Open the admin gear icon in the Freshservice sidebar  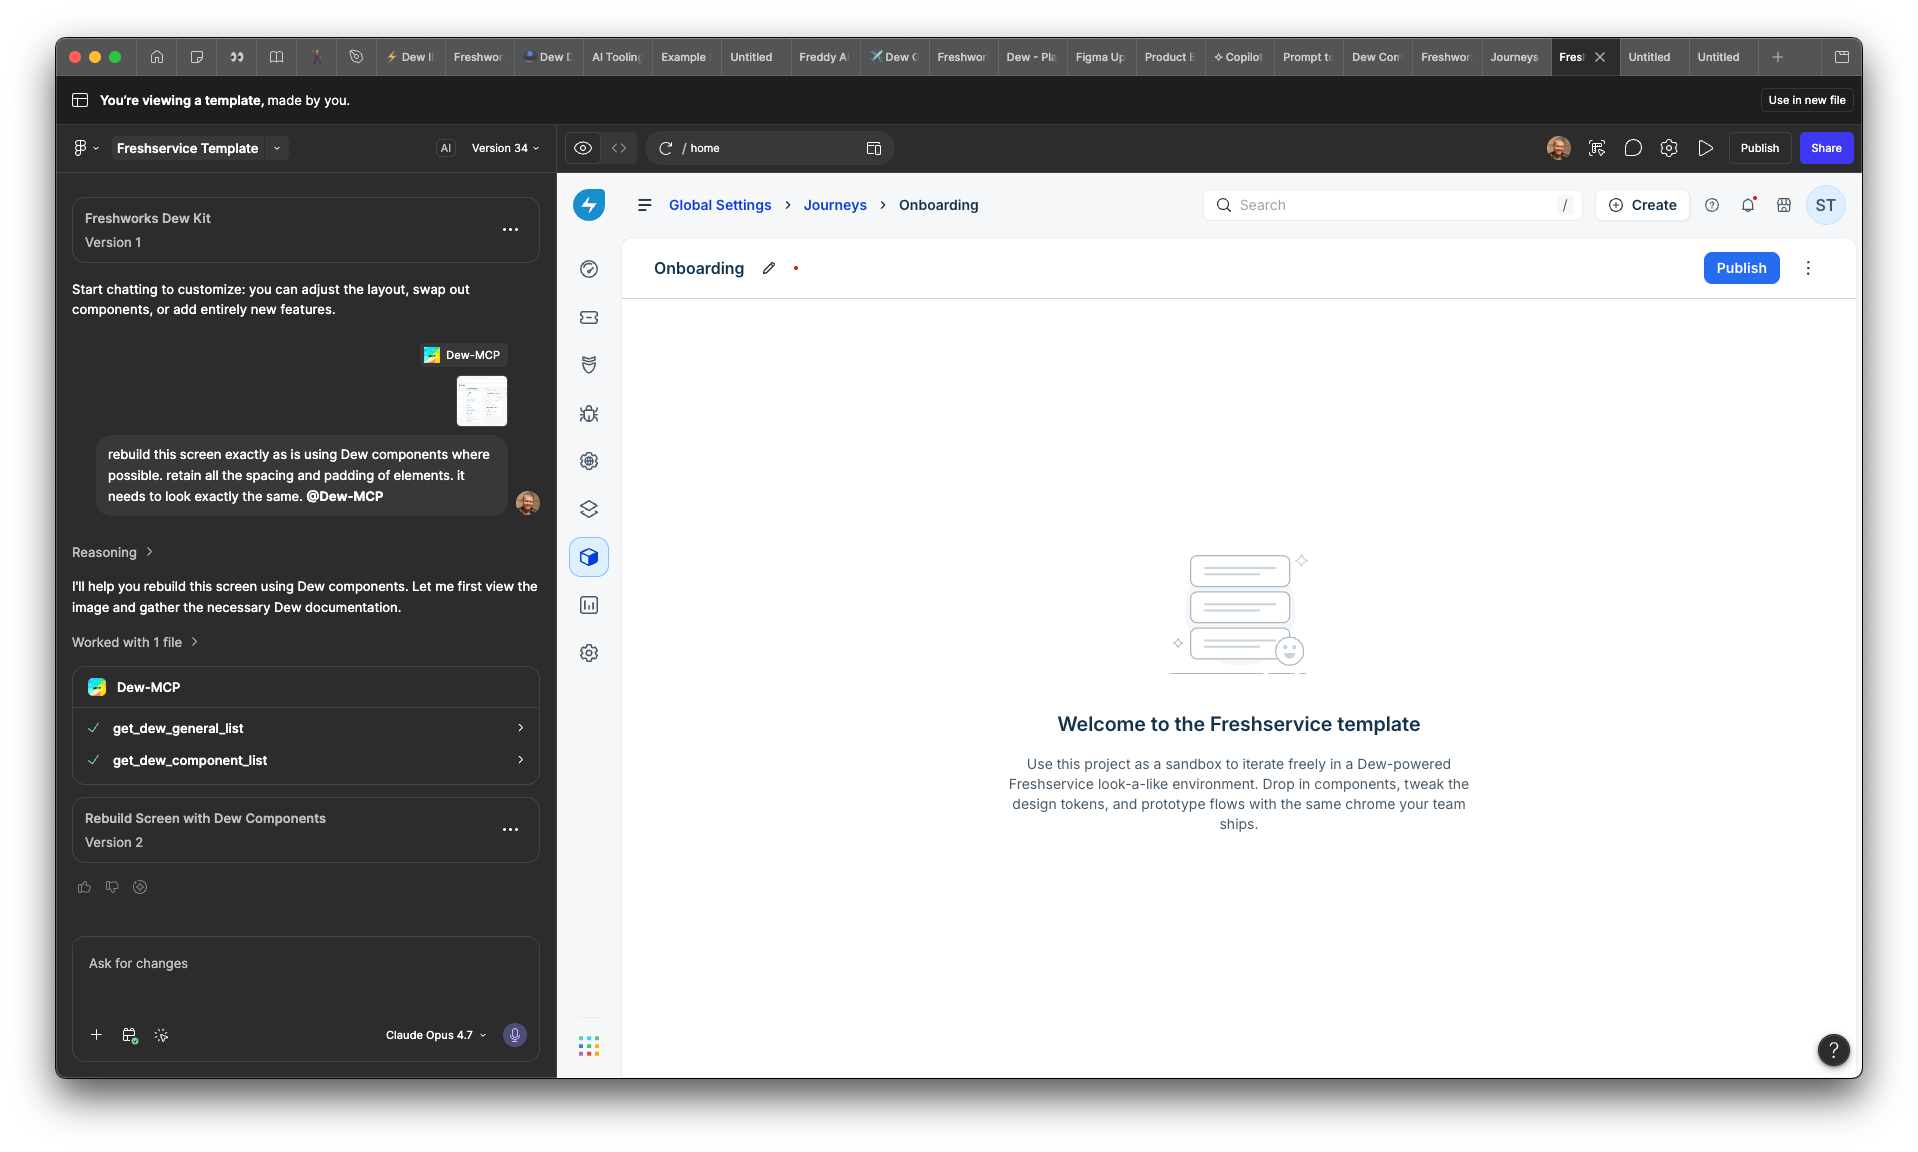[589, 653]
